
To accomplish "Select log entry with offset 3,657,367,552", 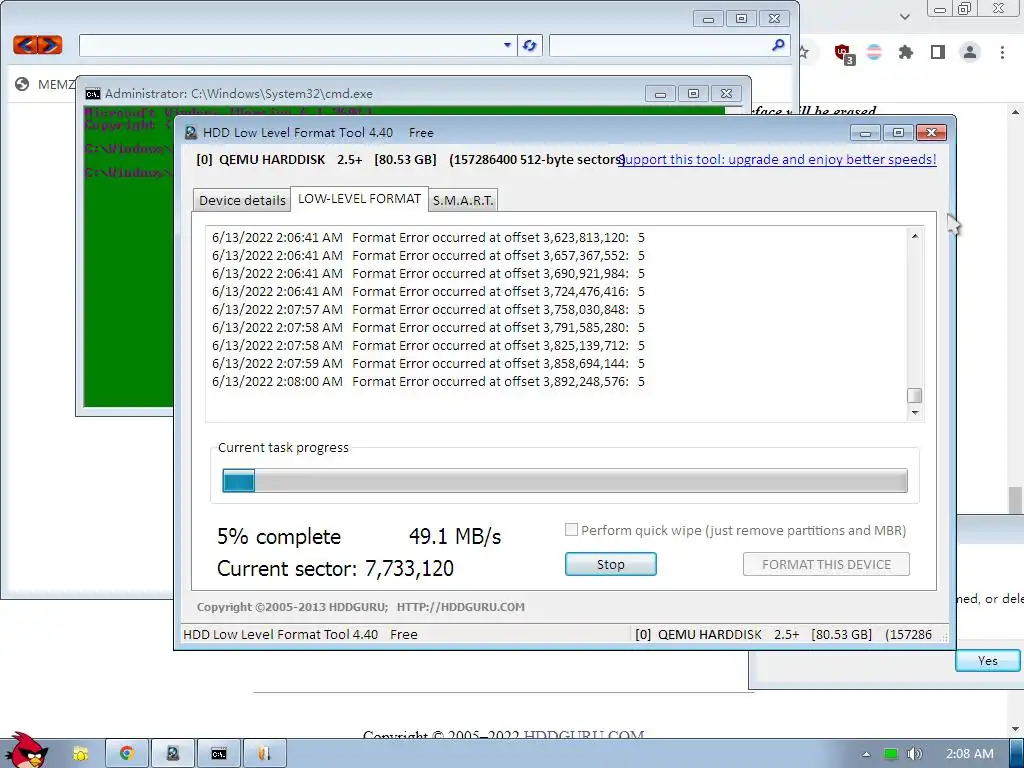I will pos(428,255).
